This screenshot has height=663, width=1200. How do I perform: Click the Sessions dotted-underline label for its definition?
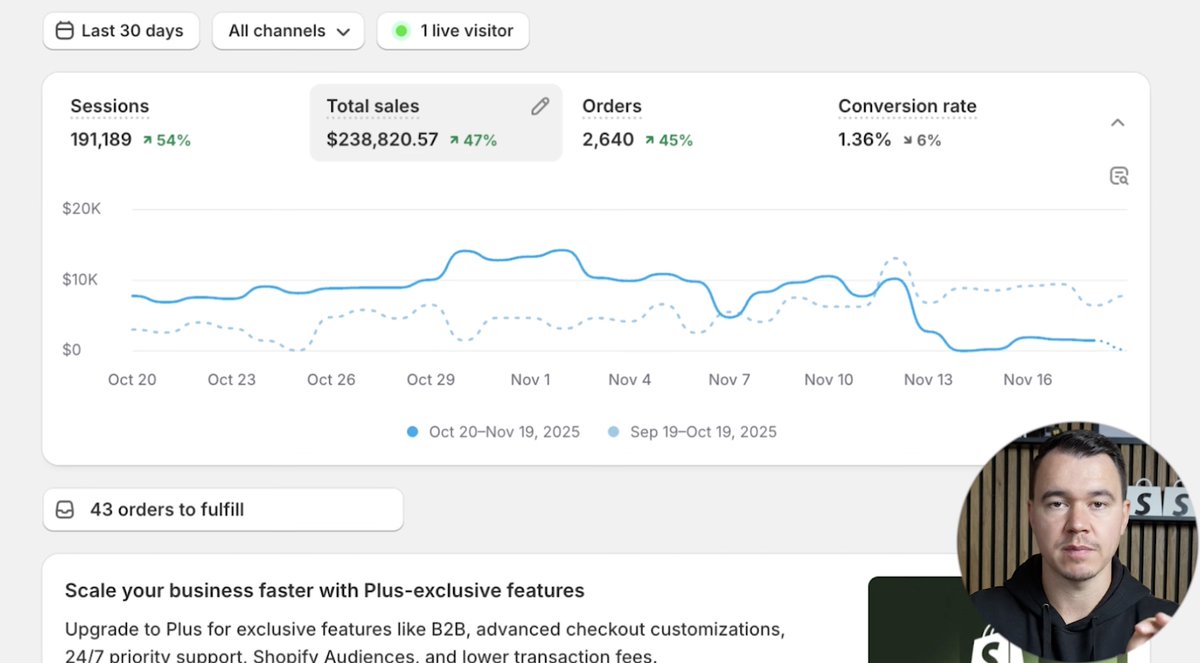pos(109,106)
